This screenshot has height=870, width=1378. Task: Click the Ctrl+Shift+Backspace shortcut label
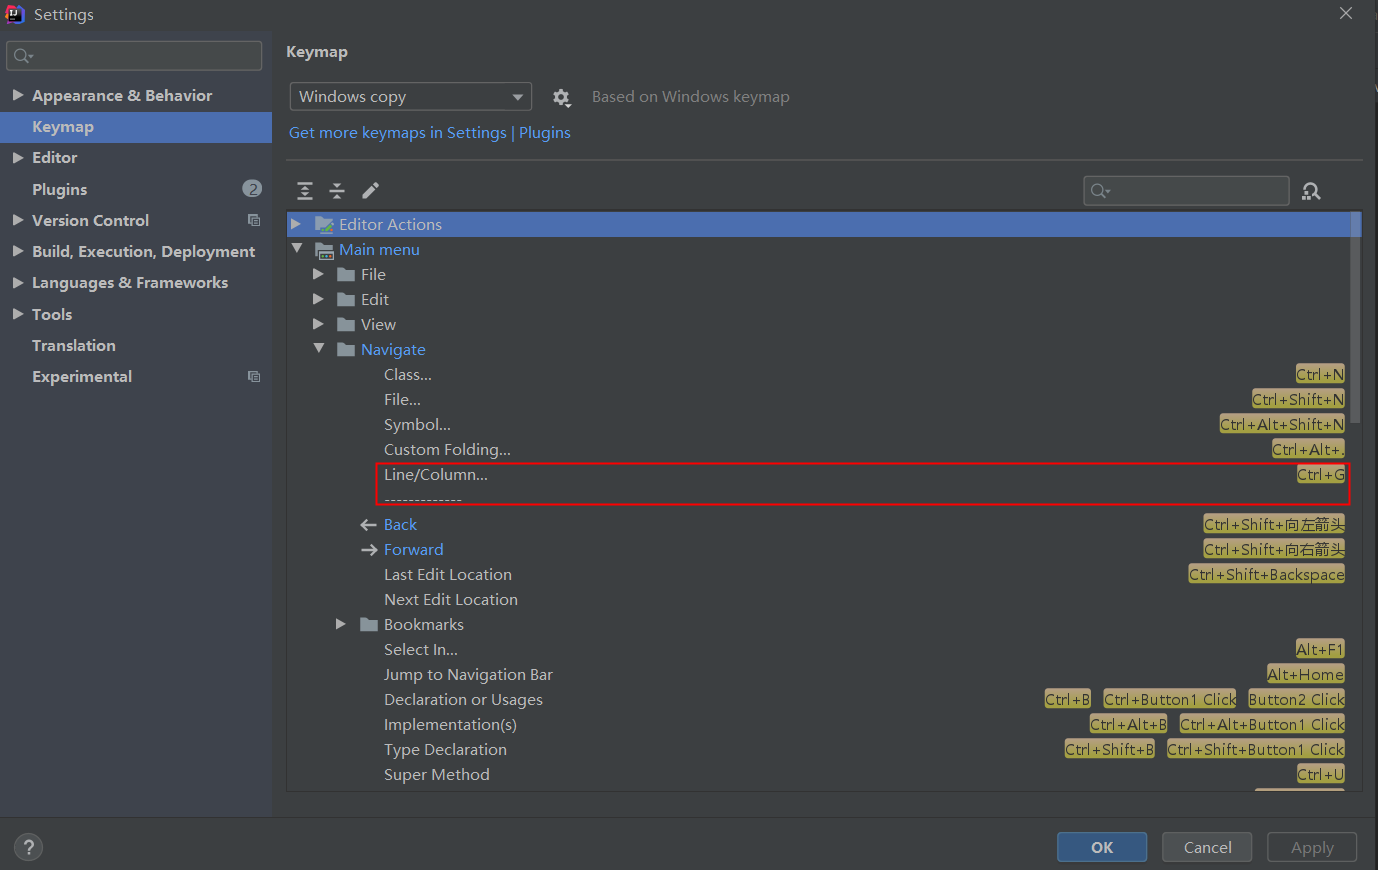[1266, 574]
